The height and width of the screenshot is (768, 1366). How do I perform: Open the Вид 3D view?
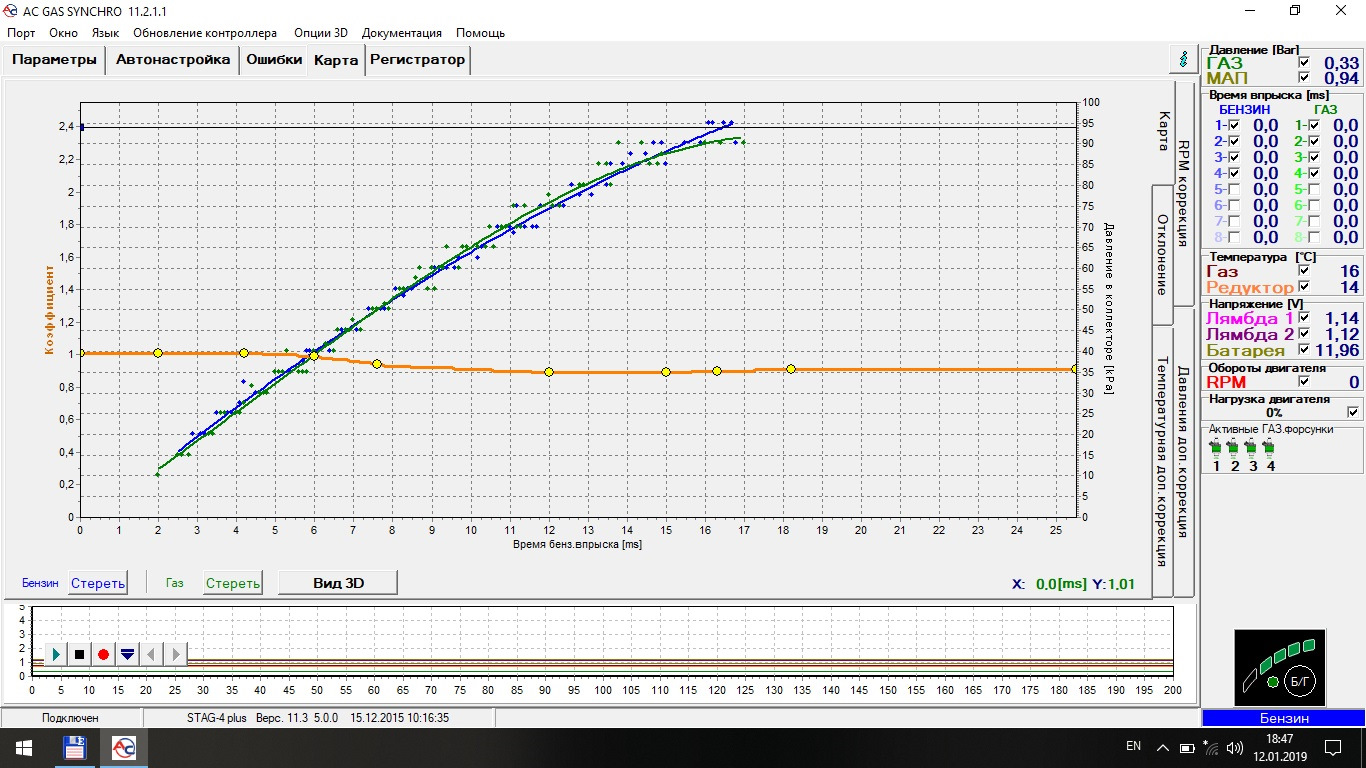point(338,583)
